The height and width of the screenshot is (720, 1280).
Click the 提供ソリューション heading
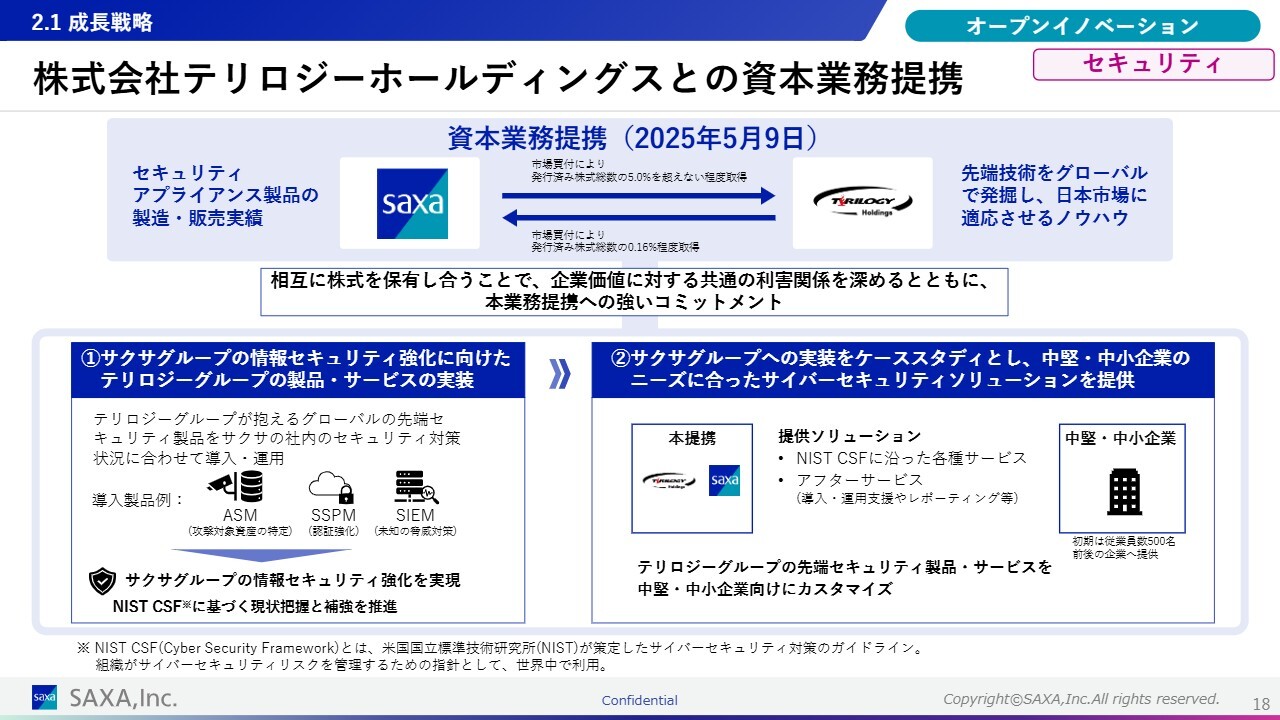tap(850, 436)
